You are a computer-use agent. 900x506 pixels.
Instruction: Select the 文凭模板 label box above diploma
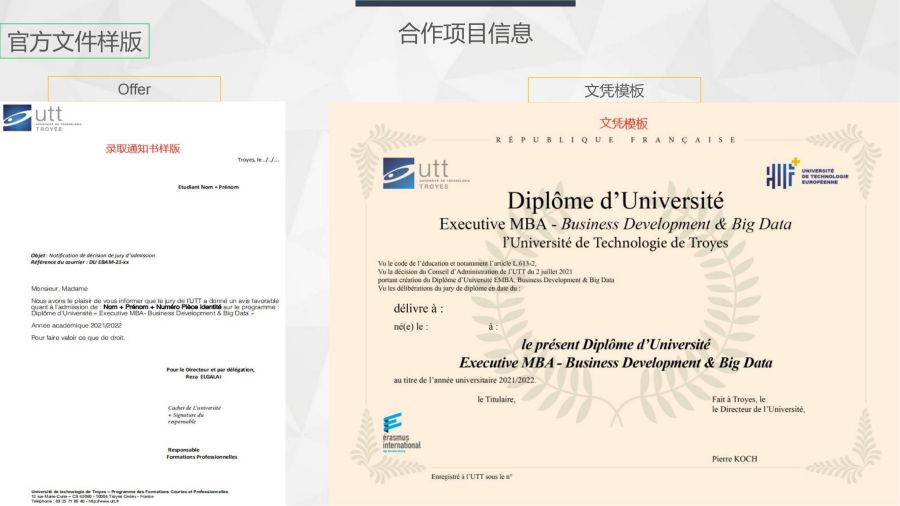pos(614,90)
